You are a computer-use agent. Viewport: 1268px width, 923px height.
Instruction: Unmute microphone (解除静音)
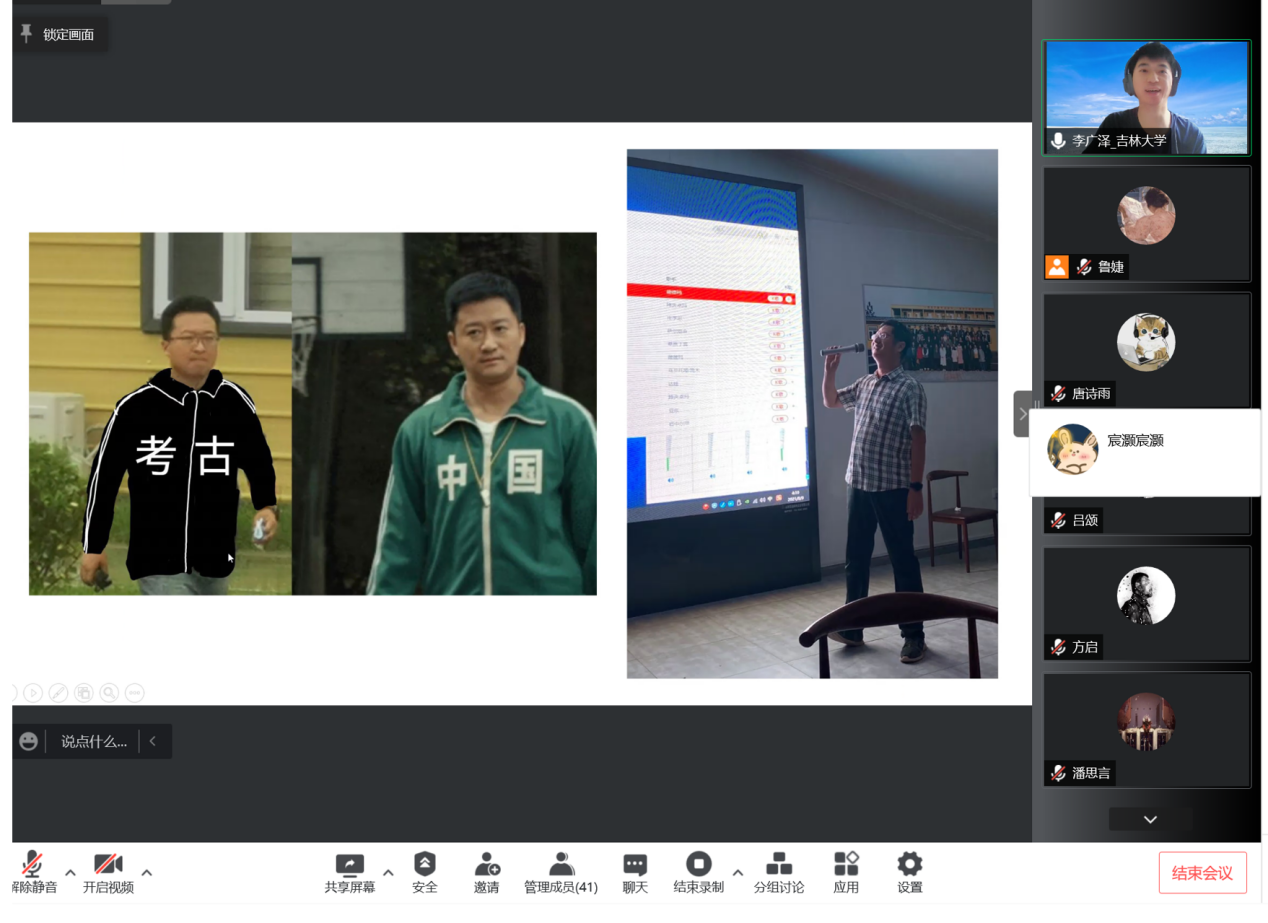click(33, 865)
